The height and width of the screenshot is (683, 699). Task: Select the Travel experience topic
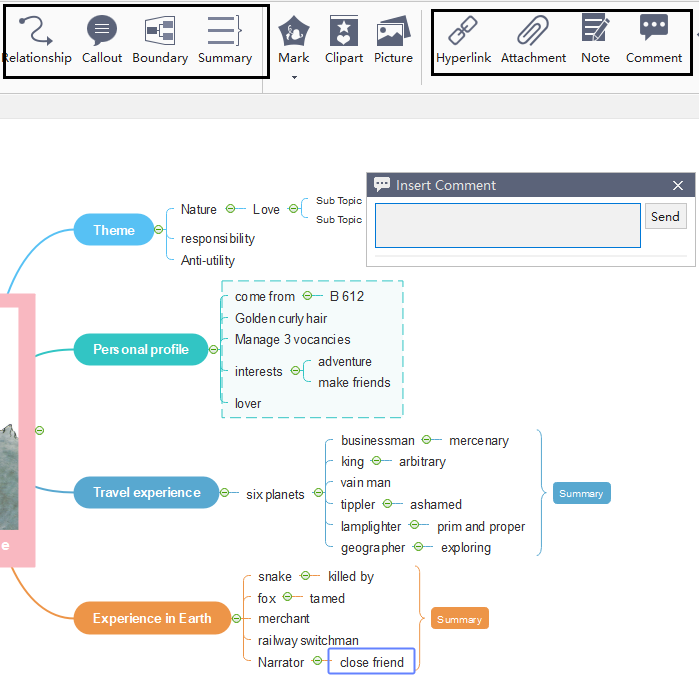[146, 492]
